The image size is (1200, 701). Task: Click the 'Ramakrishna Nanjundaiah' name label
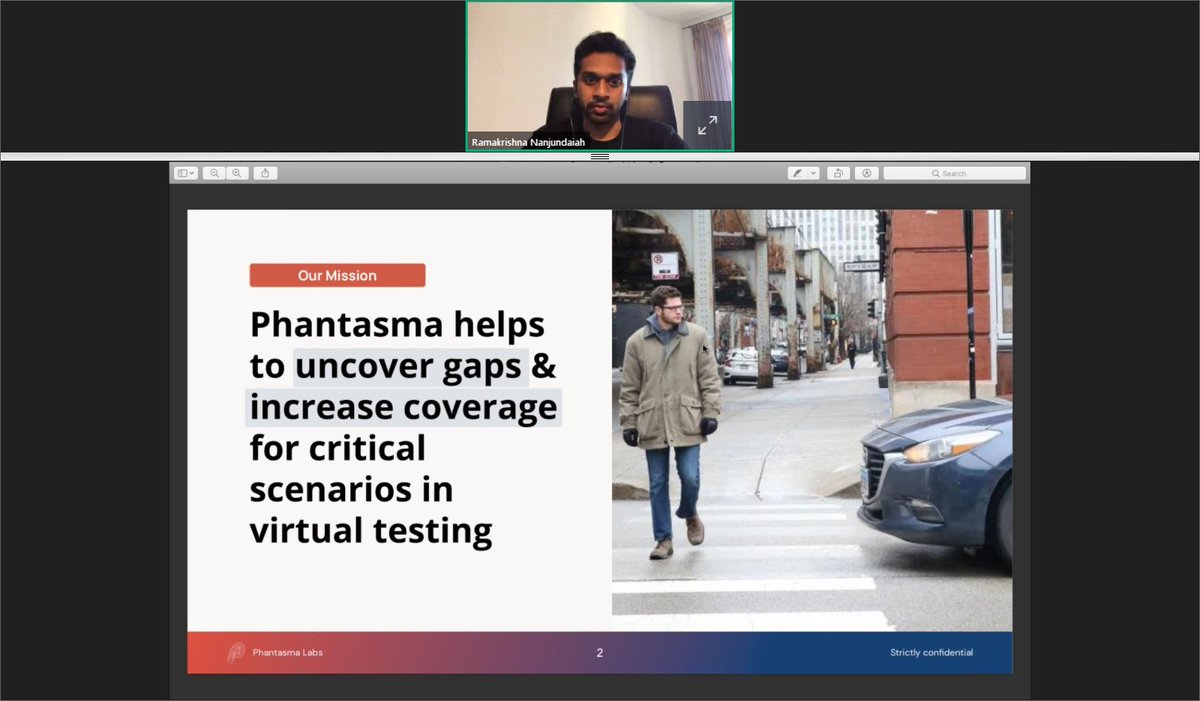click(529, 142)
